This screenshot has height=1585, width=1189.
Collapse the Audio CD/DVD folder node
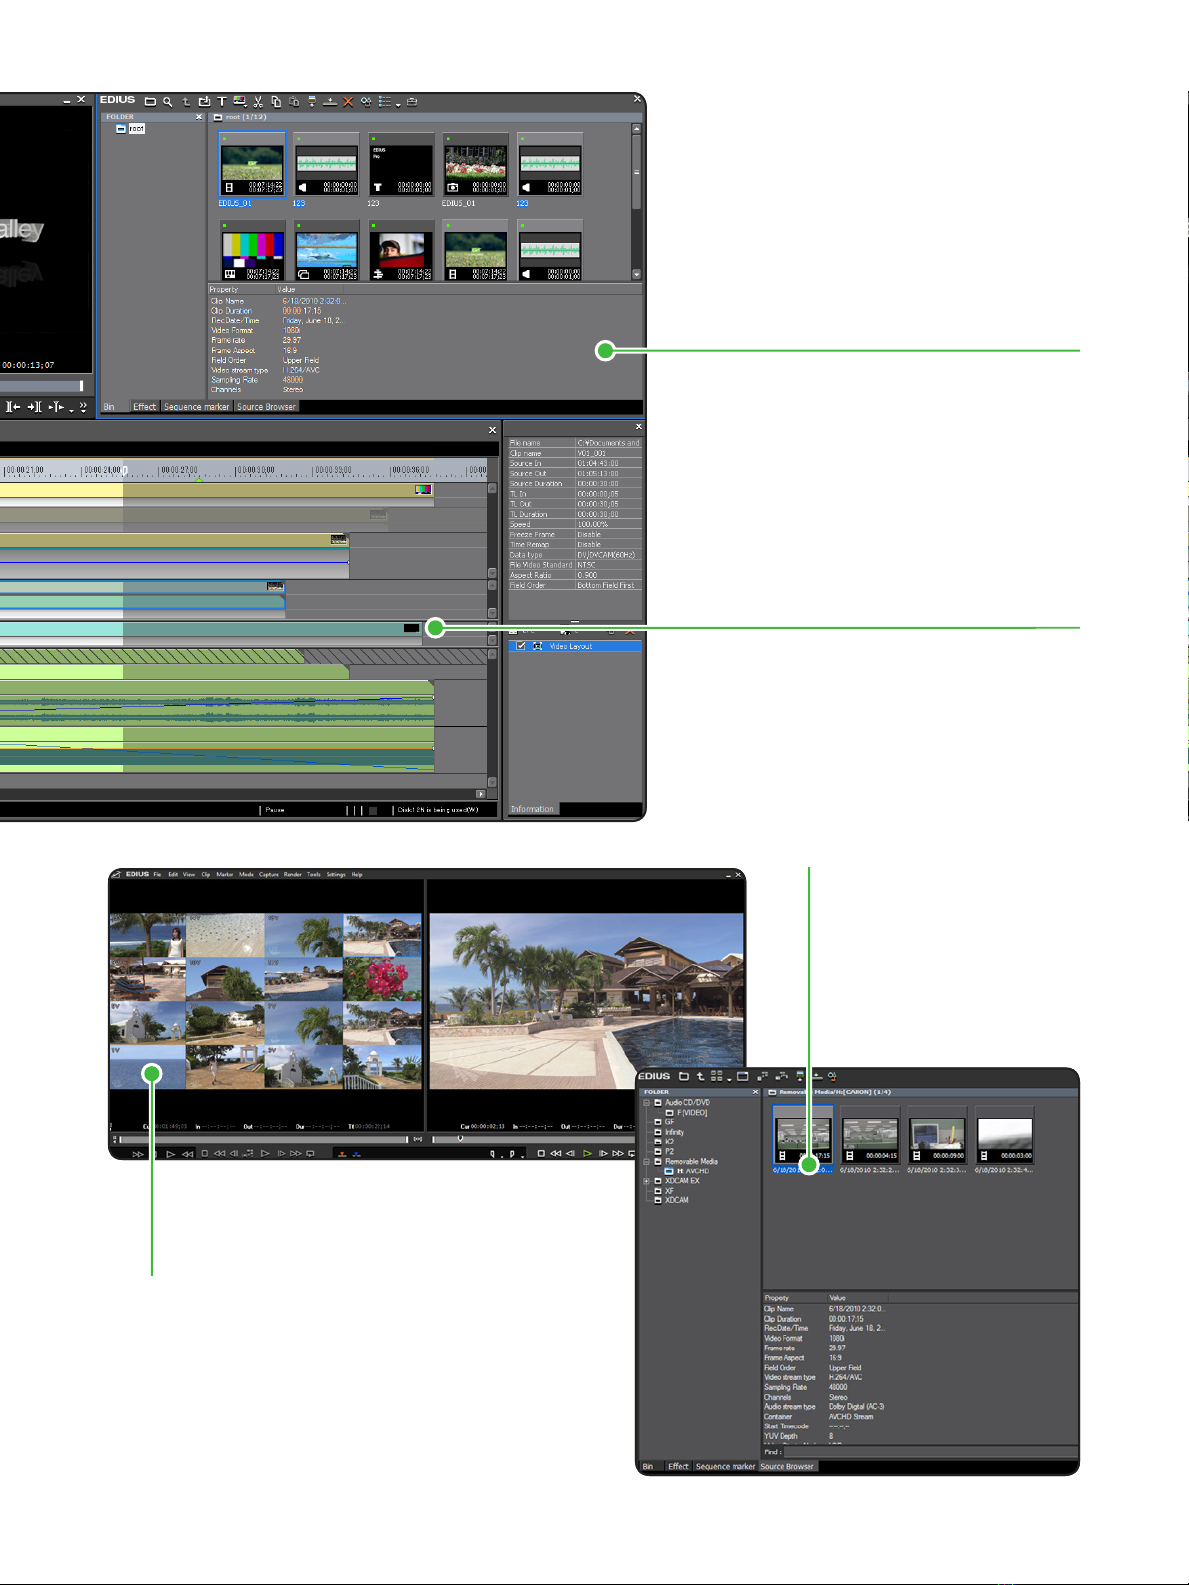click(646, 1103)
